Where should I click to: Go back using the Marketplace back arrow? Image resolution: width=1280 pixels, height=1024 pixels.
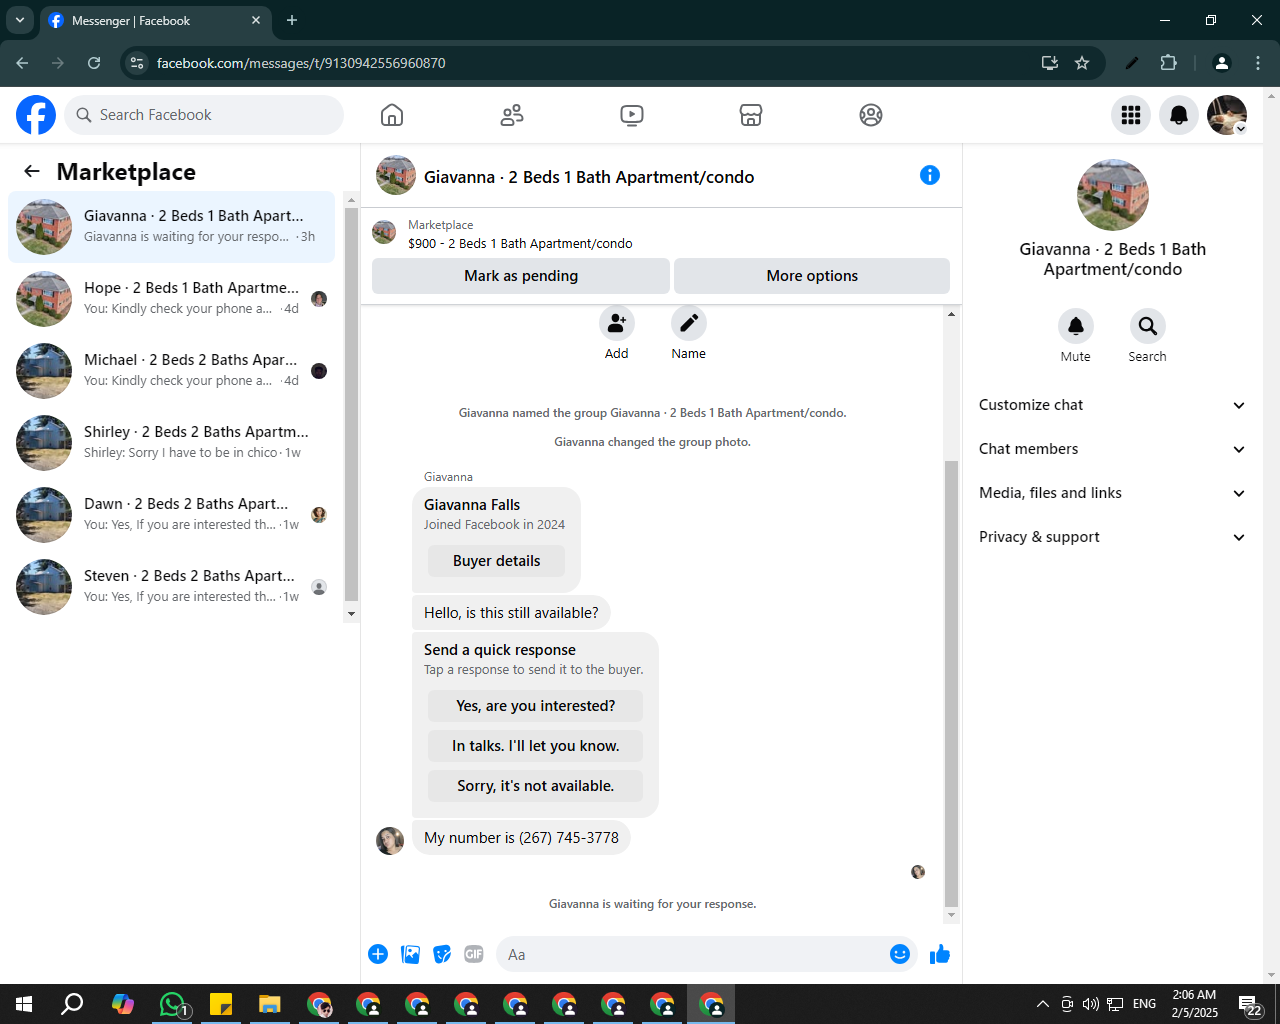32,171
